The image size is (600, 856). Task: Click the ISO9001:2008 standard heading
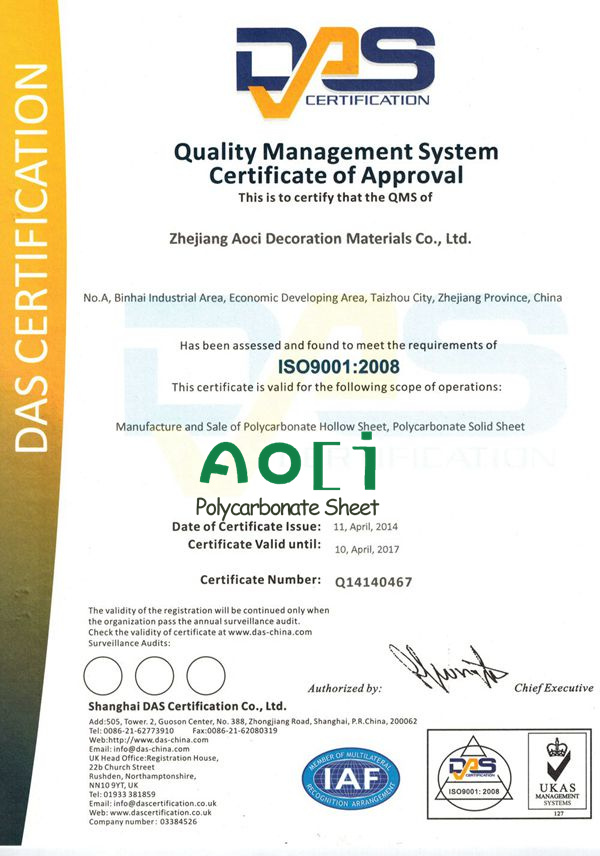[x=336, y=364]
